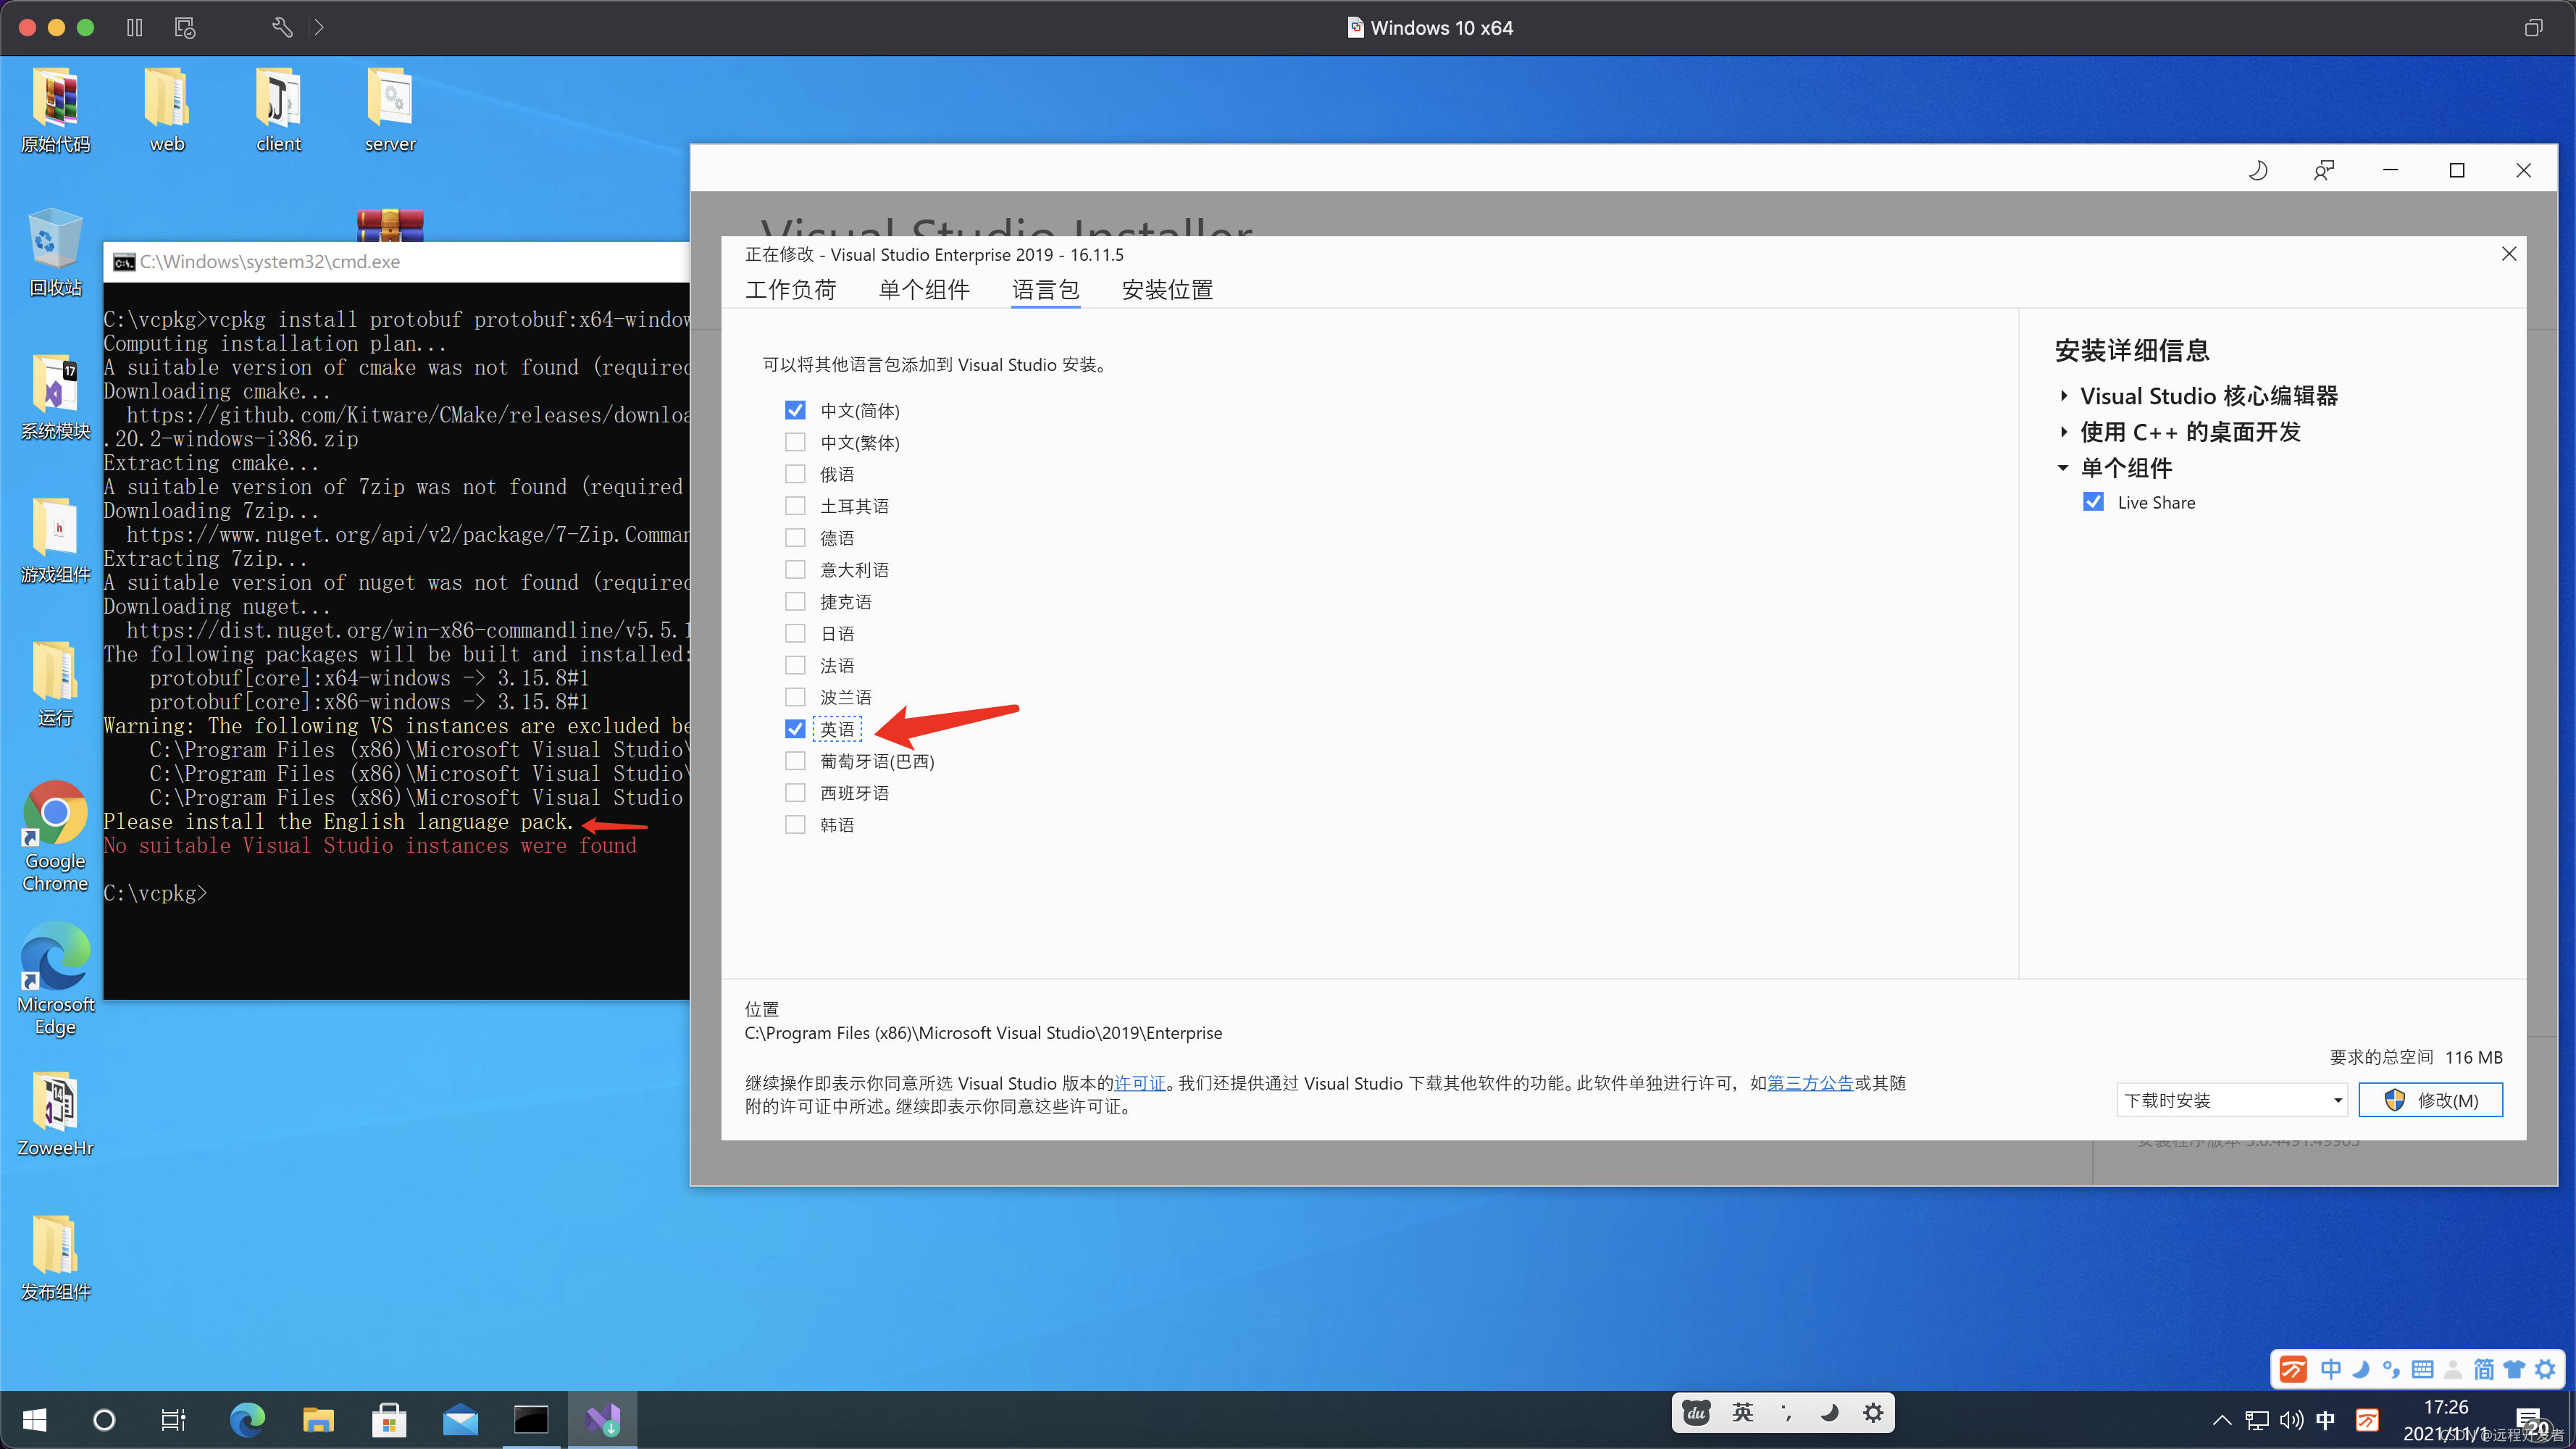This screenshot has width=2576, height=1449.
Task: Expand 使用 C++ 的桌面开发 details
Action: tap(2063, 432)
